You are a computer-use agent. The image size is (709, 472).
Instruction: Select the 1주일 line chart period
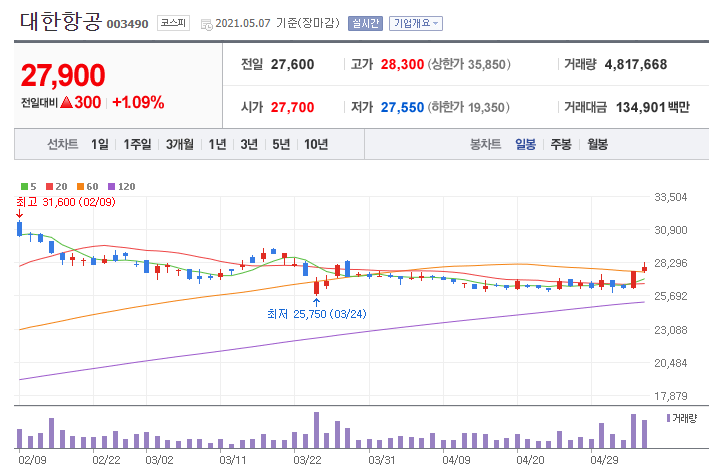[x=137, y=144]
